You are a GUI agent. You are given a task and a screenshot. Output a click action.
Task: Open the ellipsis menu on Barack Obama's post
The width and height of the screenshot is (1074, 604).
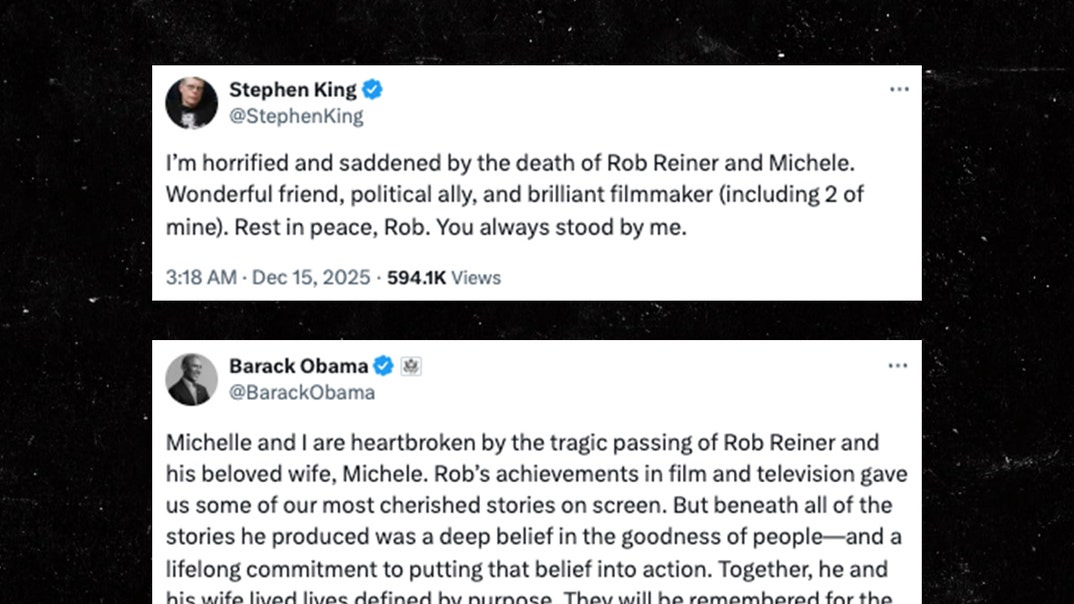pyautogui.click(x=899, y=366)
